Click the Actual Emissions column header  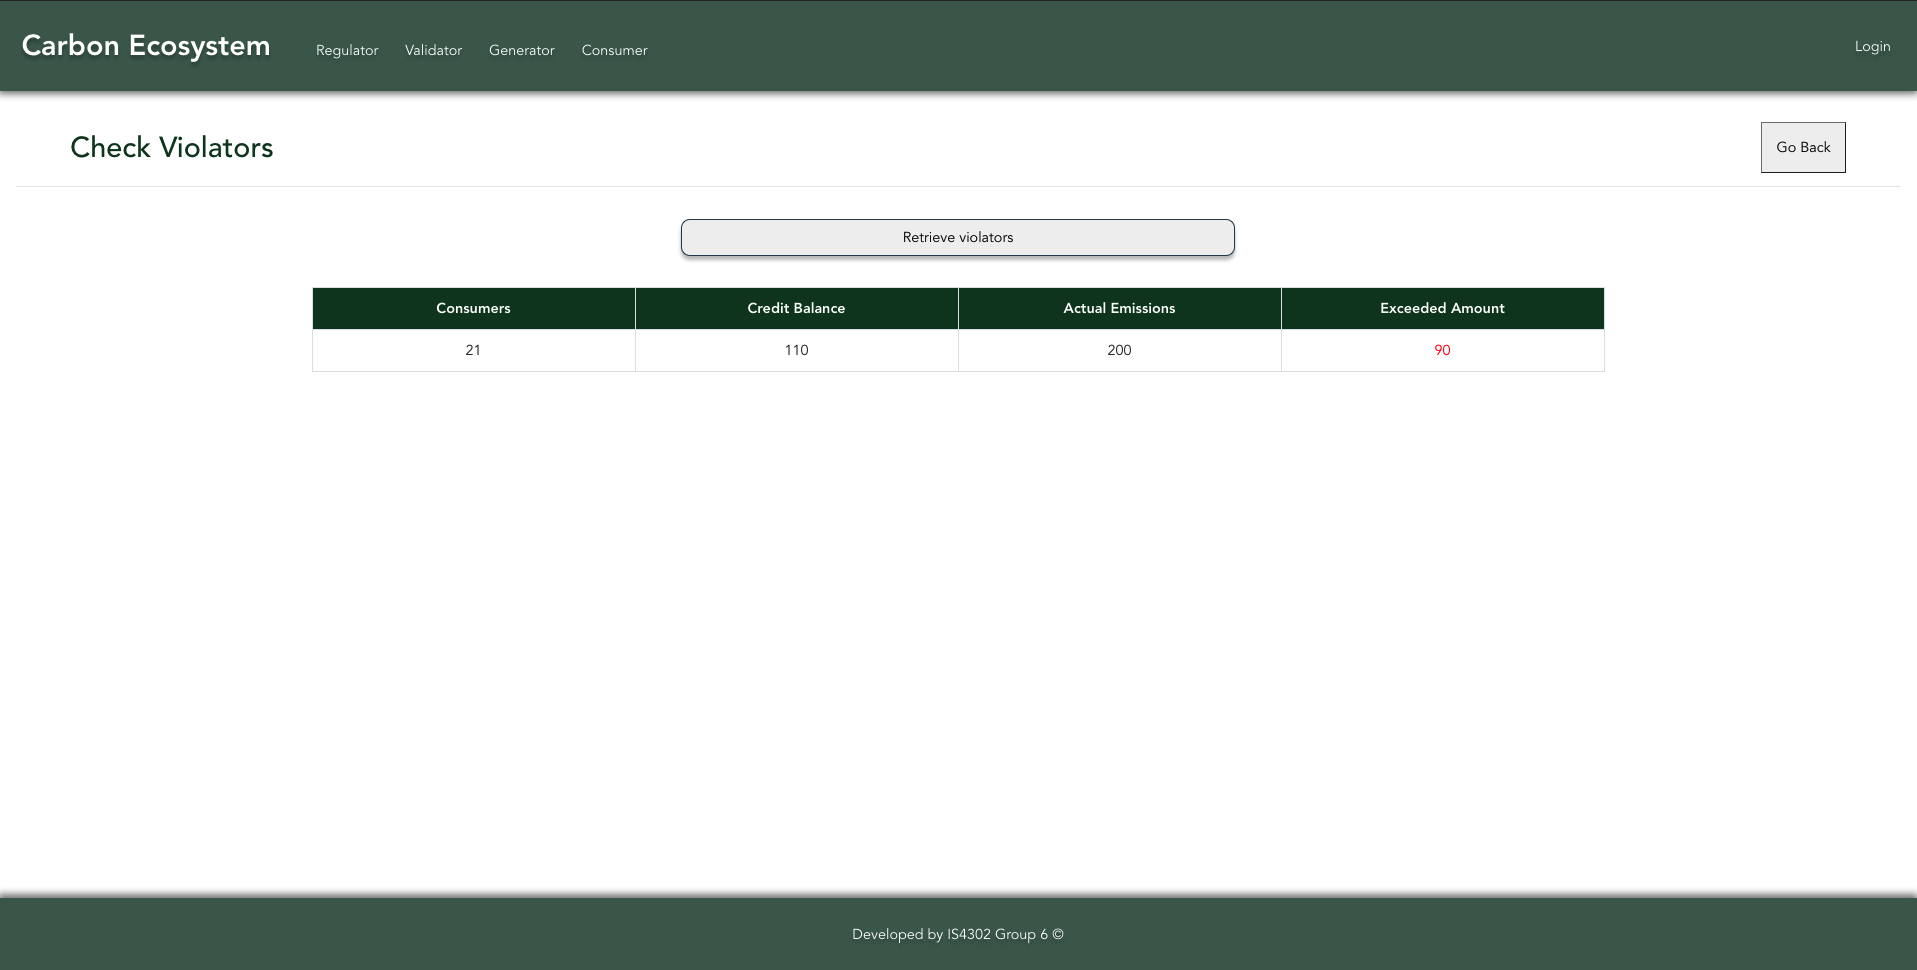tap(1119, 308)
